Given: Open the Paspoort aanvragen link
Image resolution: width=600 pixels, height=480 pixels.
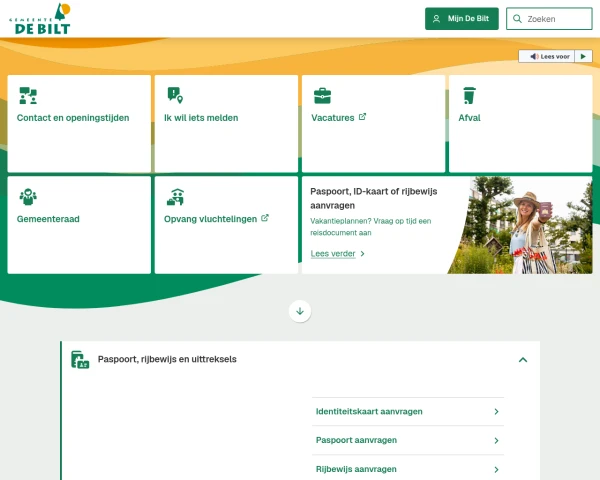Looking at the screenshot, I should [x=408, y=440].
